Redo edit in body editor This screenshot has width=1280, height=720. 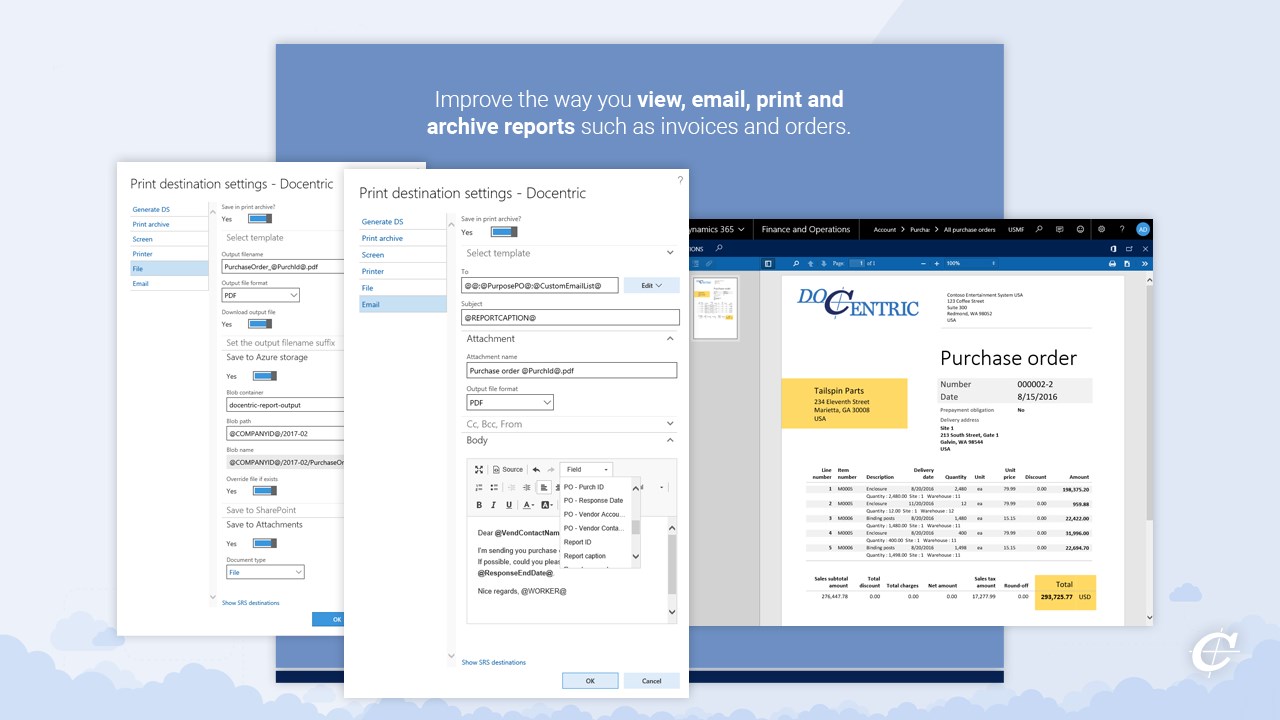pyautogui.click(x=550, y=469)
